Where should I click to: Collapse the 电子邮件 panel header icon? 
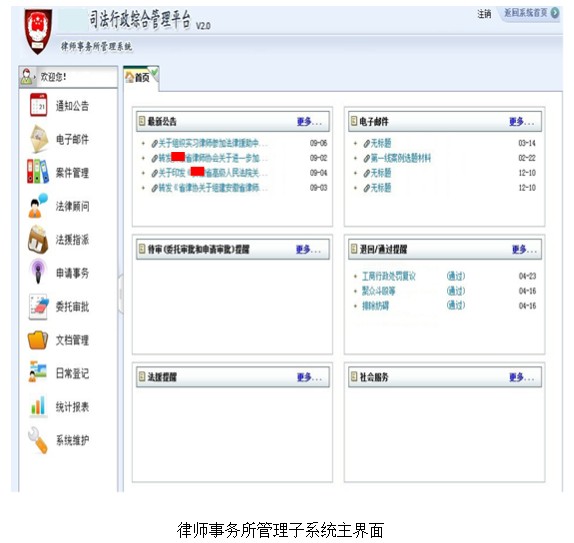tap(354, 120)
